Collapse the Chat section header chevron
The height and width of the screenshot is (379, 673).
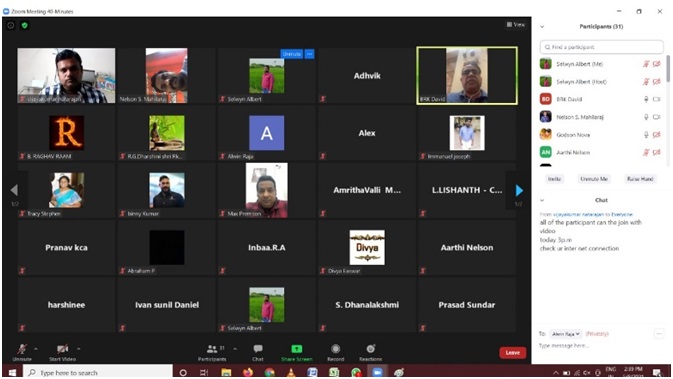pyautogui.click(x=542, y=200)
